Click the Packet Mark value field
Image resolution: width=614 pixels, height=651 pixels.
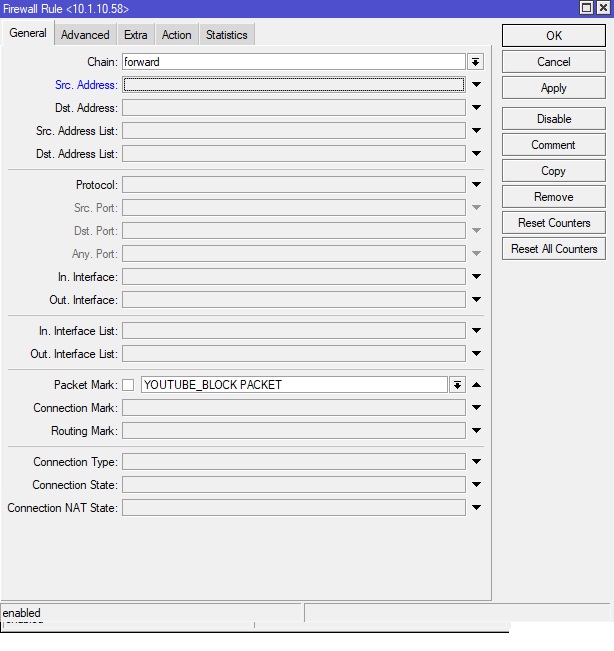pyautogui.click(x=294, y=385)
